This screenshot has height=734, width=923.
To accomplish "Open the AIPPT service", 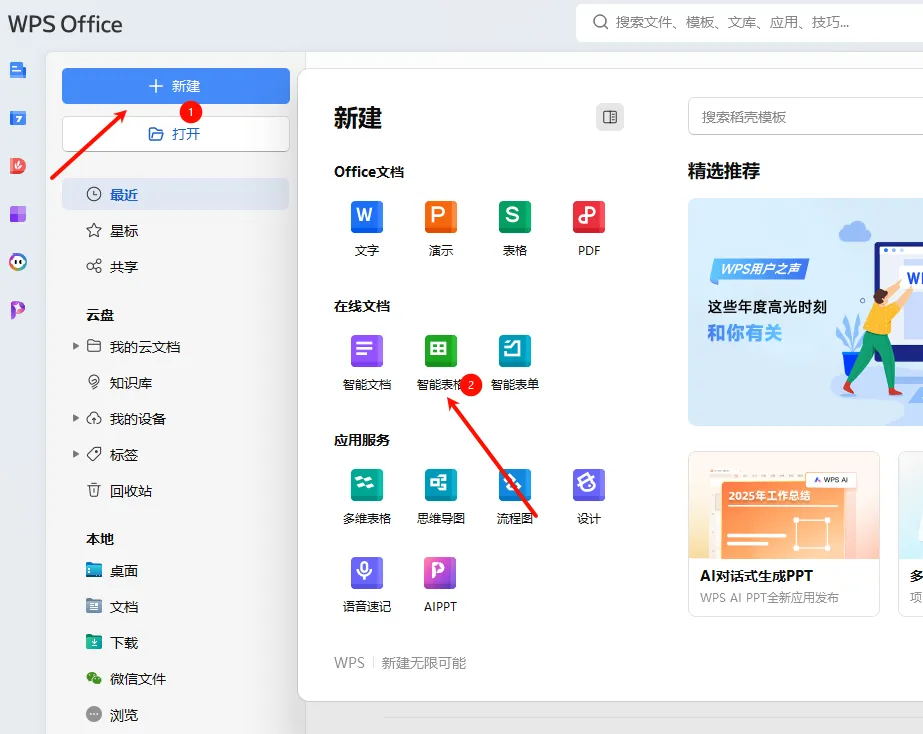I will (x=440, y=584).
